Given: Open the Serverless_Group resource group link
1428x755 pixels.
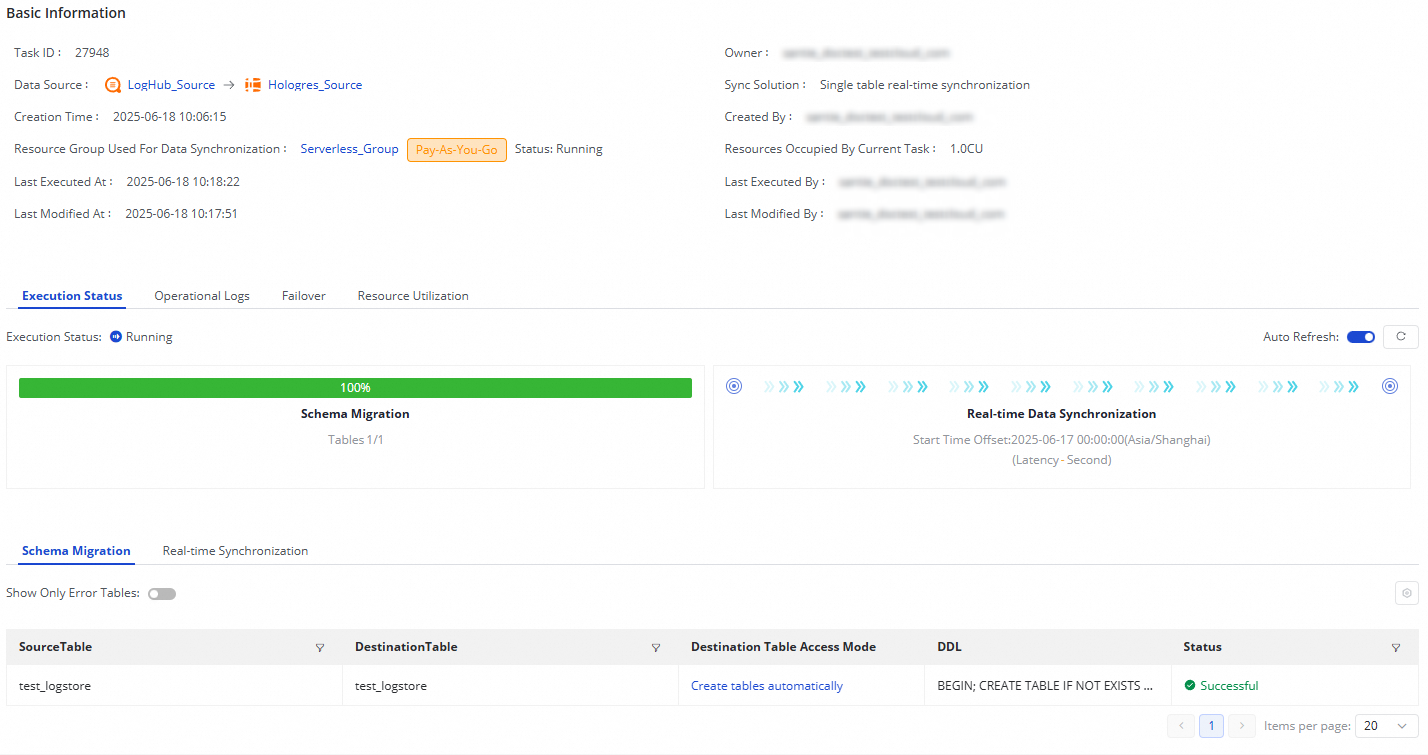Looking at the screenshot, I should pos(349,149).
